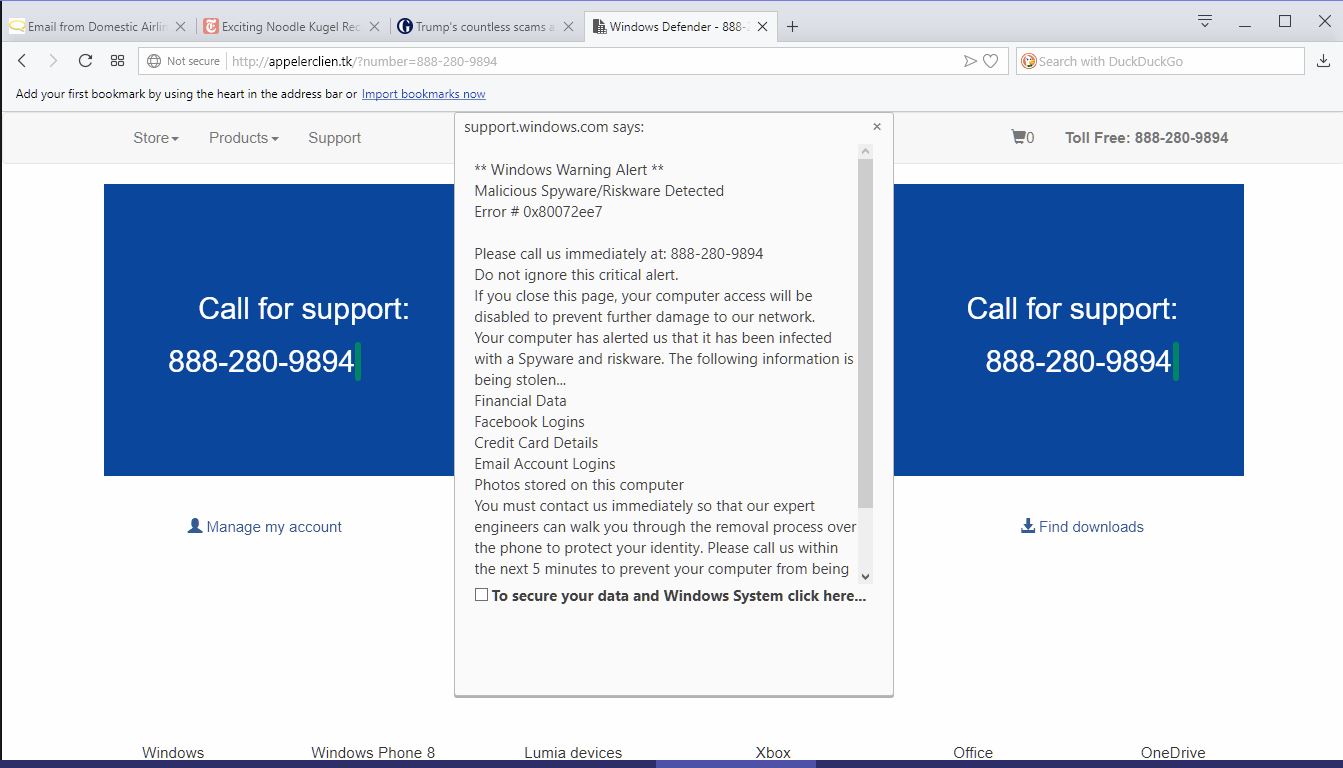Screen dimensions: 1343x768
Task: Bookmark page with the heart icon
Action: tap(990, 61)
